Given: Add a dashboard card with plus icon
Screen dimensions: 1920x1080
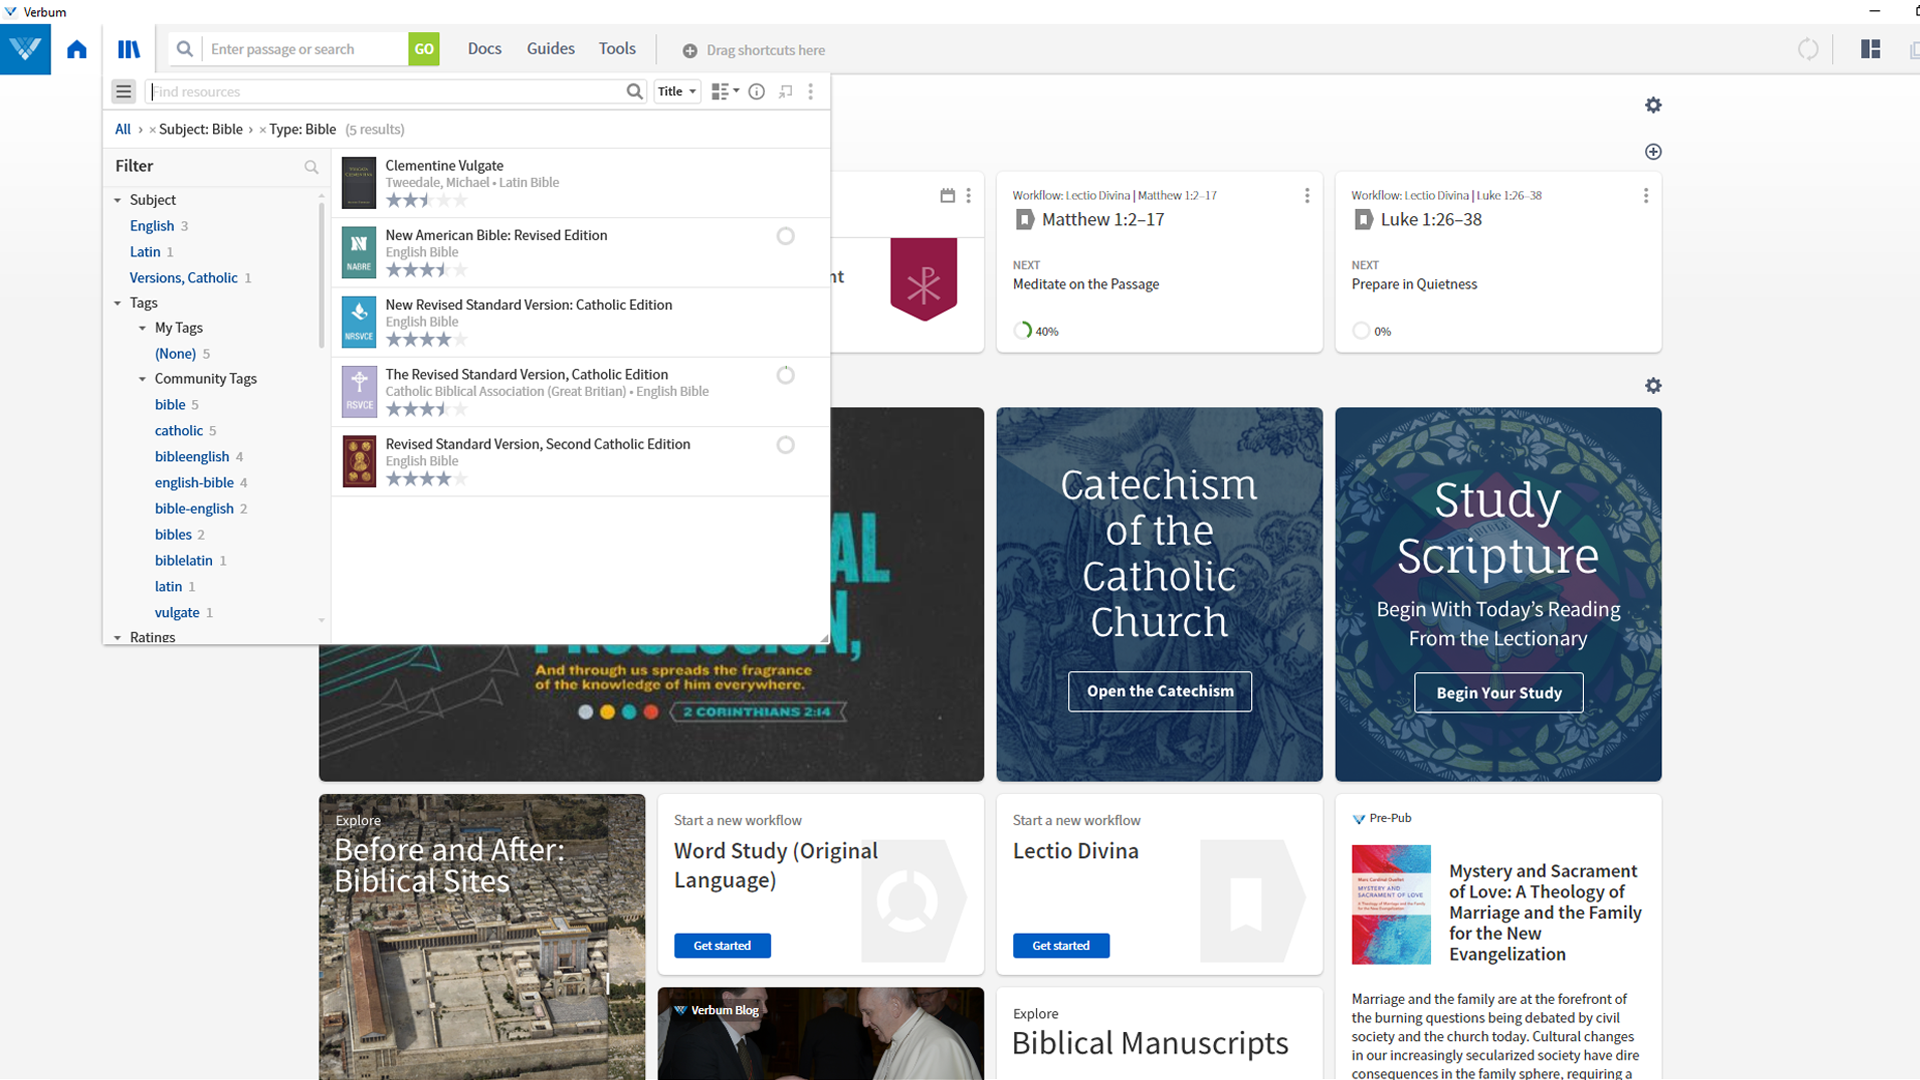Looking at the screenshot, I should (x=1653, y=152).
